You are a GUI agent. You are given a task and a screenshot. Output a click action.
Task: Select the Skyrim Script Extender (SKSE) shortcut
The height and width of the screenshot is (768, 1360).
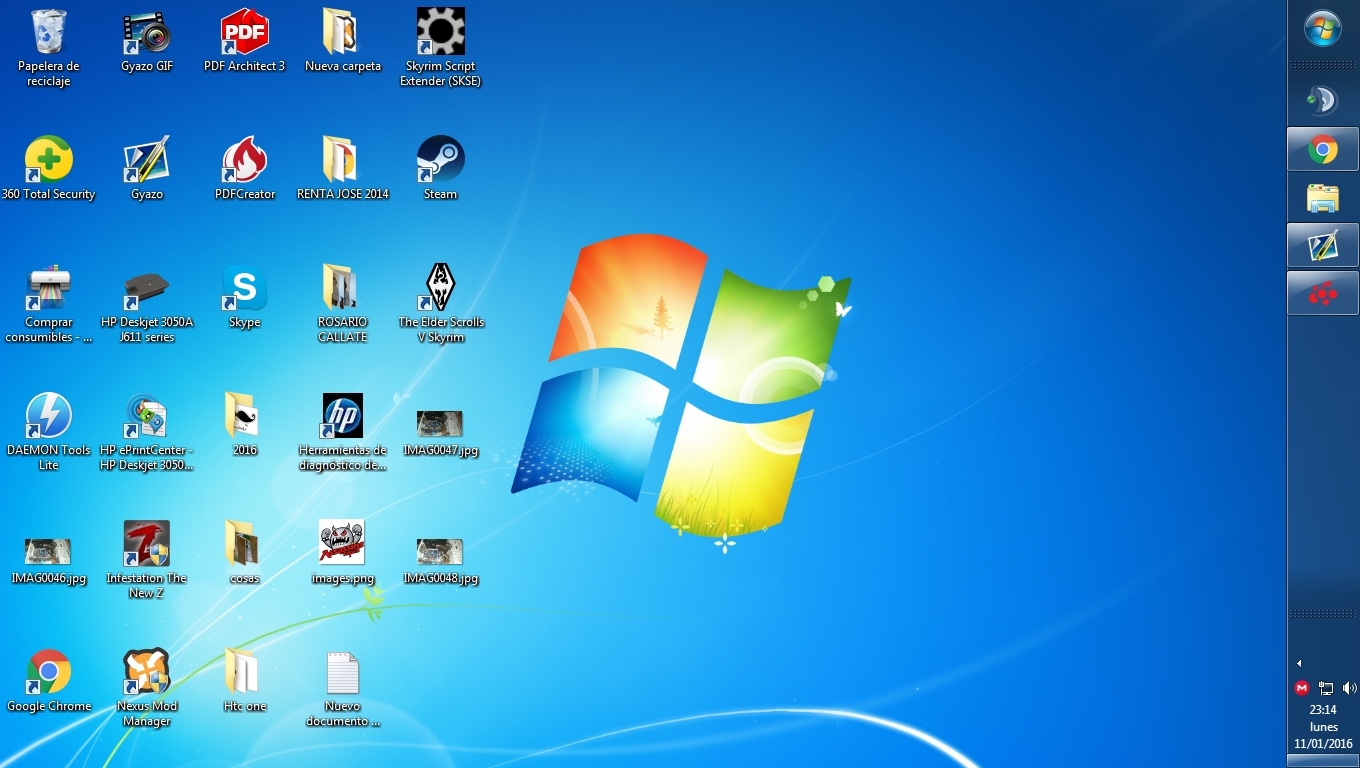(x=441, y=48)
